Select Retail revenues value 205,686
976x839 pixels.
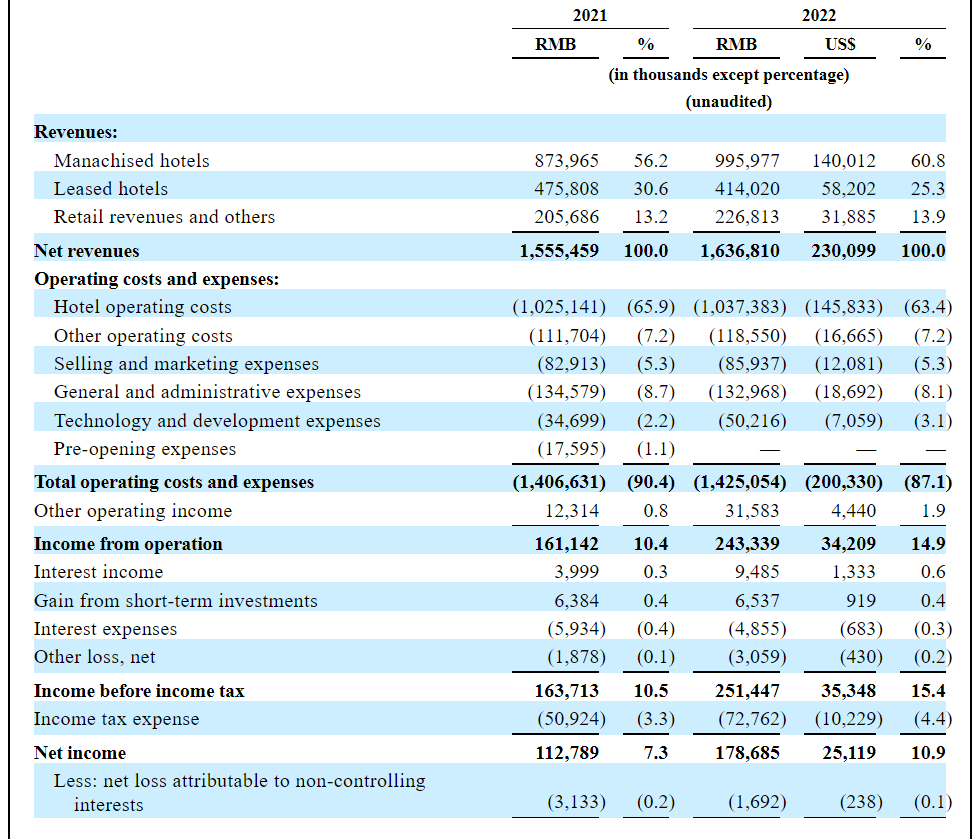[566, 217]
